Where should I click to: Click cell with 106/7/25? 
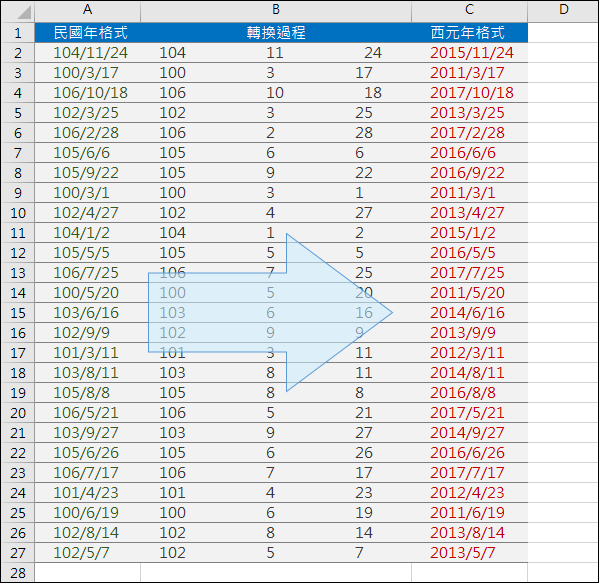87,273
